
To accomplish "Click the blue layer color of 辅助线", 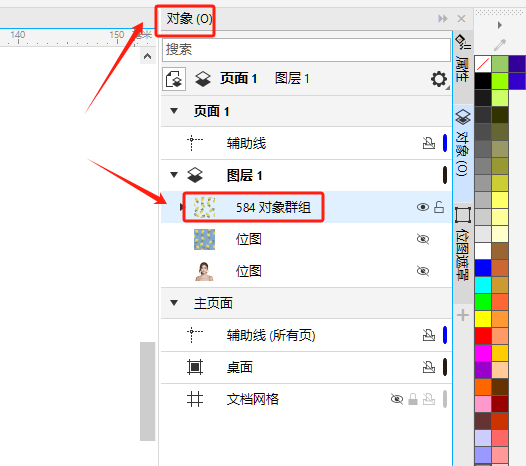I will (x=445, y=143).
